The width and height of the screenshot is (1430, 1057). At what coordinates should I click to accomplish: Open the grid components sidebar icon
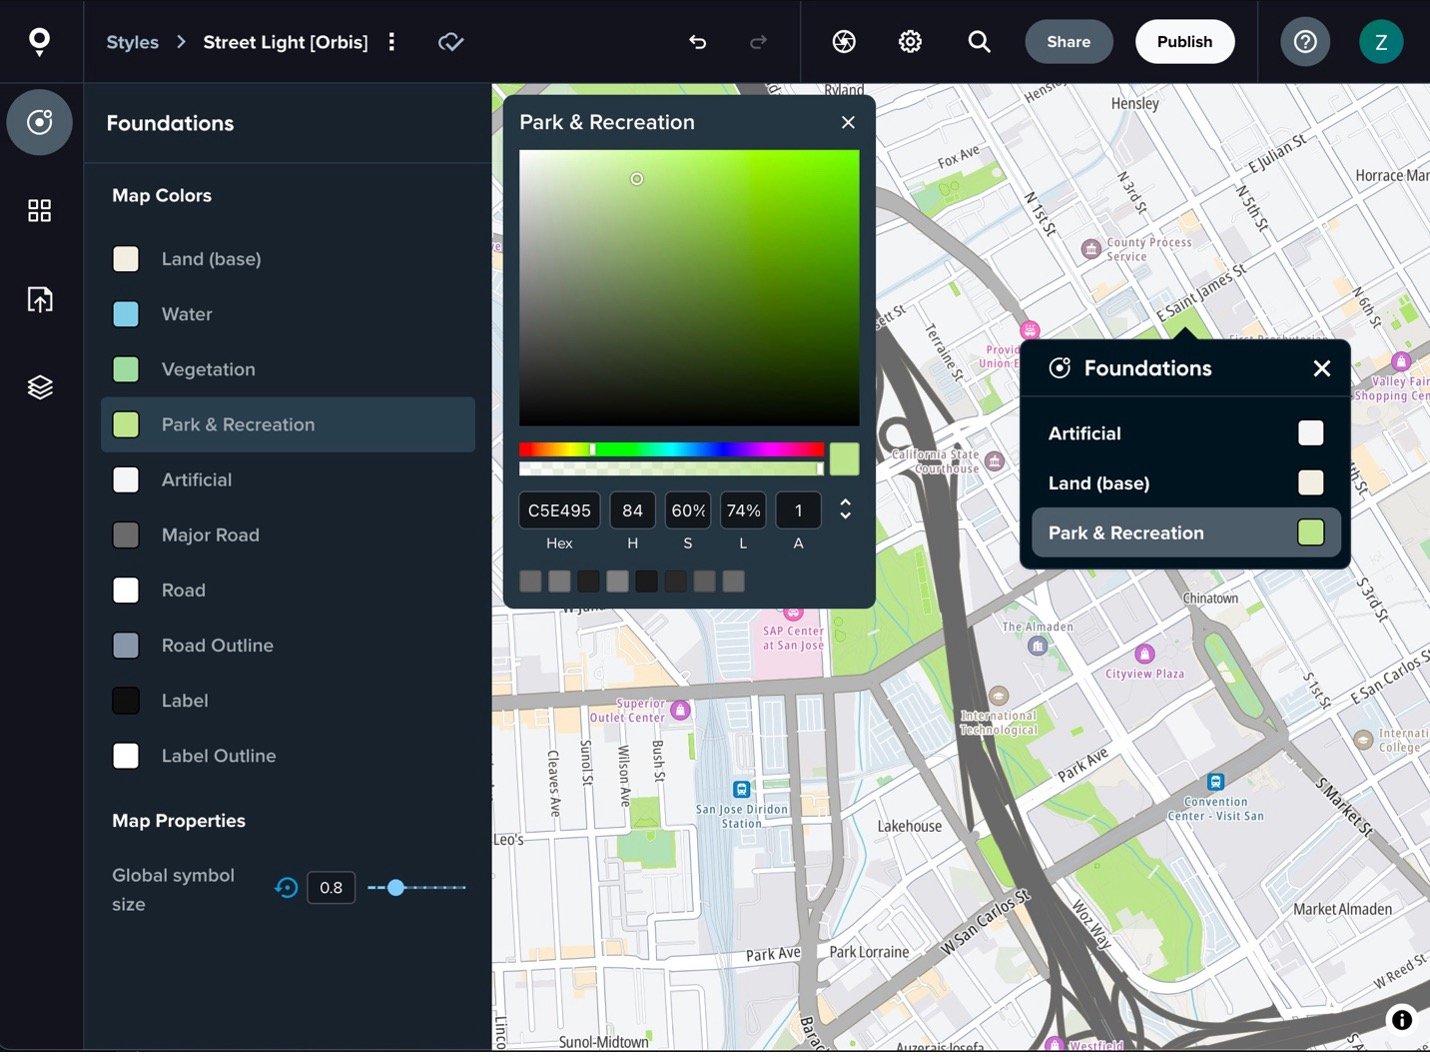[39, 210]
